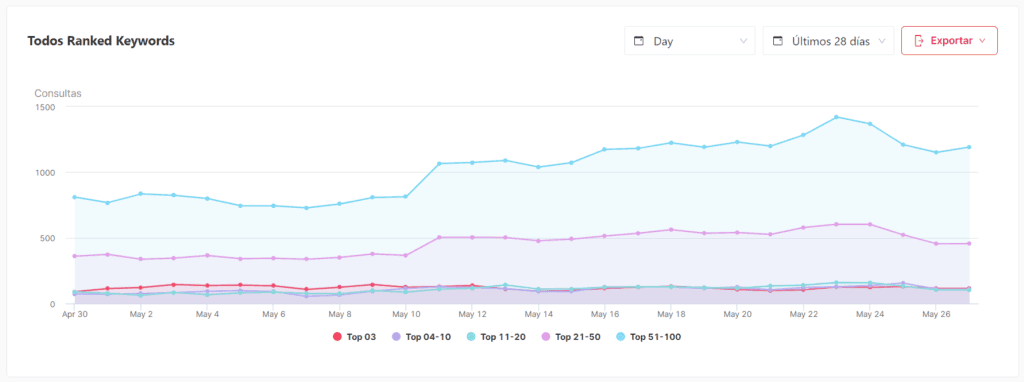This screenshot has width=1024, height=382.
Task: Click the May 18 x-axis label
Action: [671, 314]
